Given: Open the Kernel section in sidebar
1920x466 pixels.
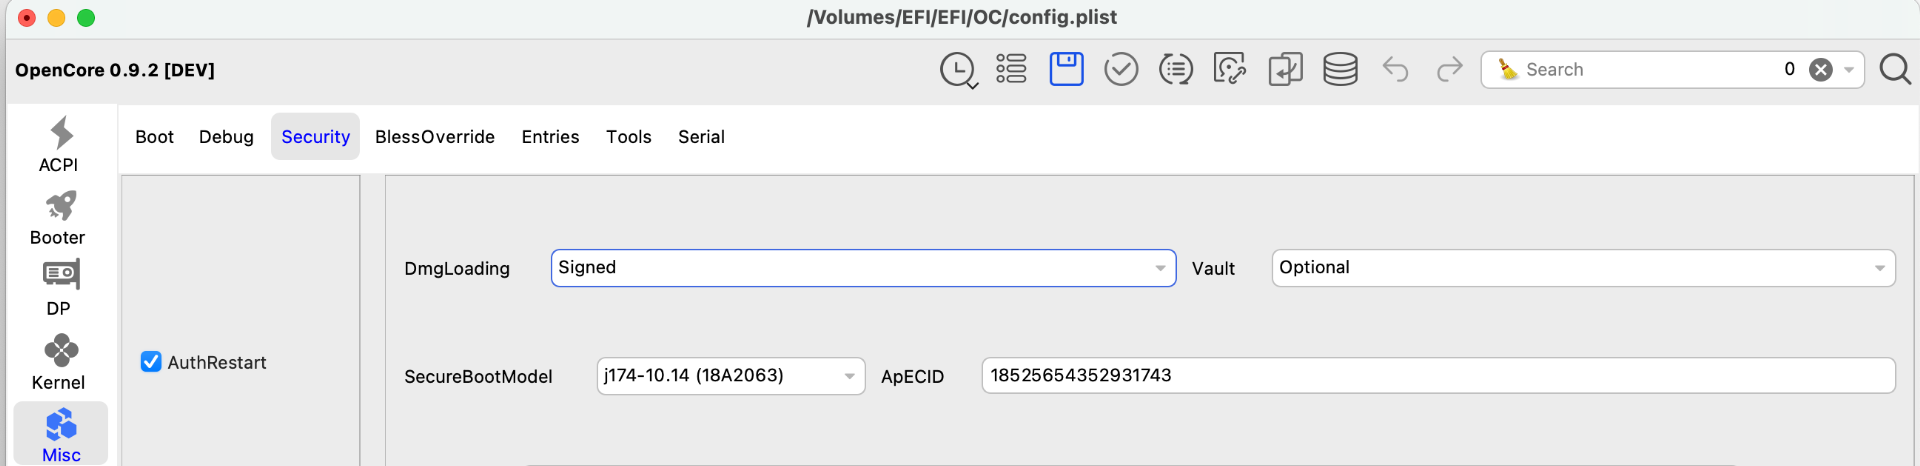Looking at the screenshot, I should click(59, 362).
